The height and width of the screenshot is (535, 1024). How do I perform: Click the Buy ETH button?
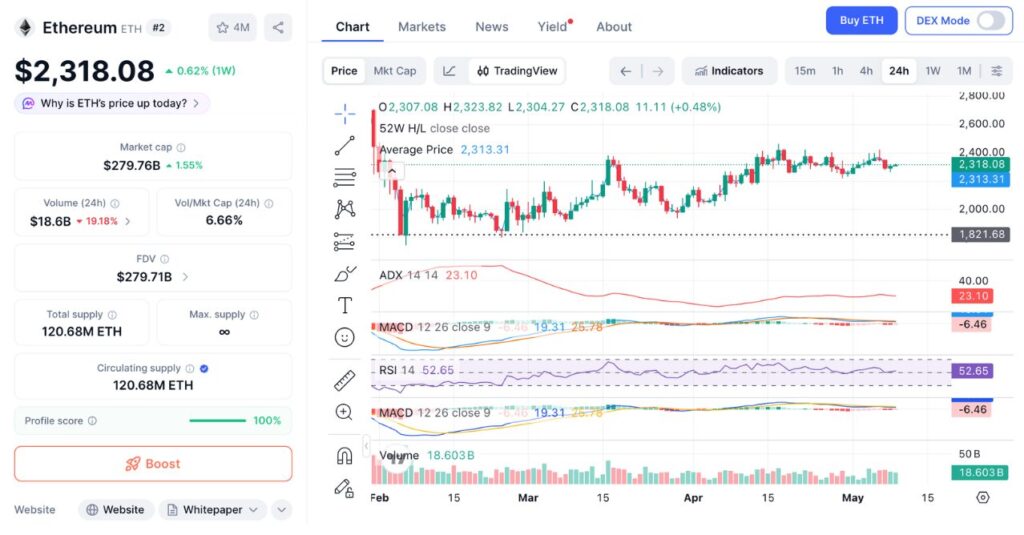pos(861,20)
